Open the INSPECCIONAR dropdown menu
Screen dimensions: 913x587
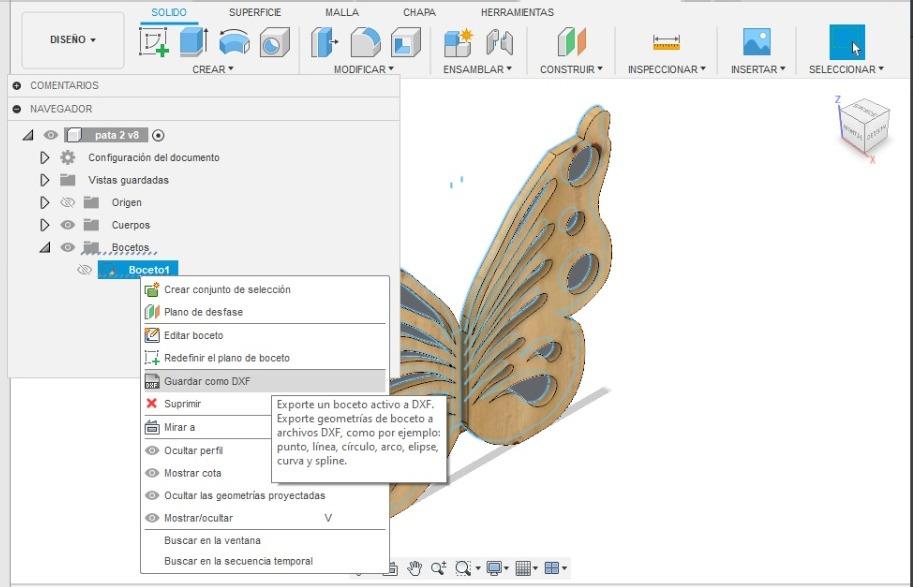[x=667, y=69]
